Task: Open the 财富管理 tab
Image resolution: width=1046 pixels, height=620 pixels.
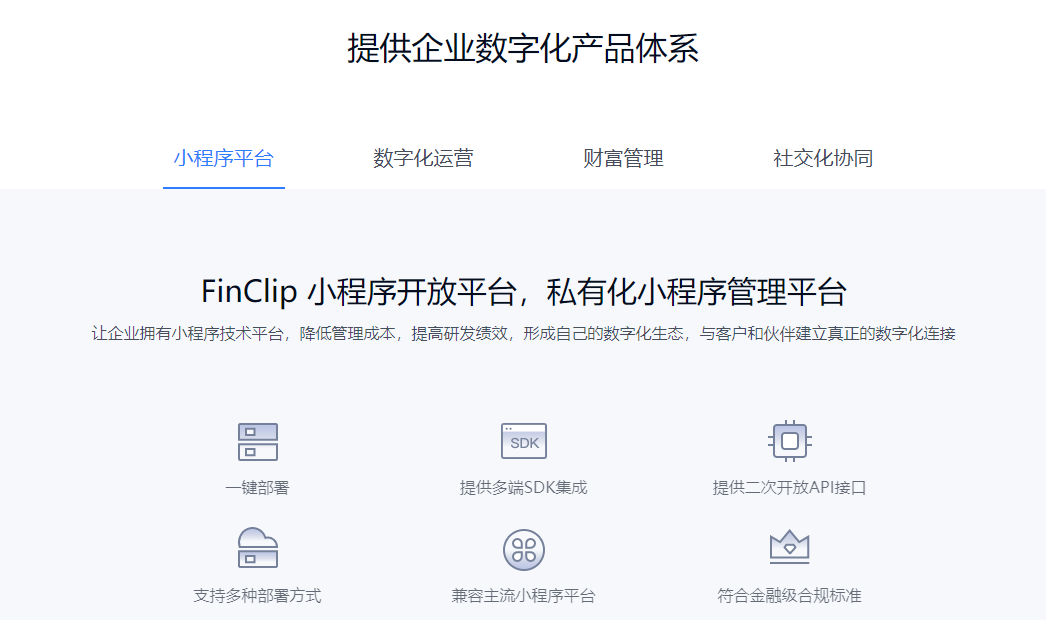Action: click(623, 158)
